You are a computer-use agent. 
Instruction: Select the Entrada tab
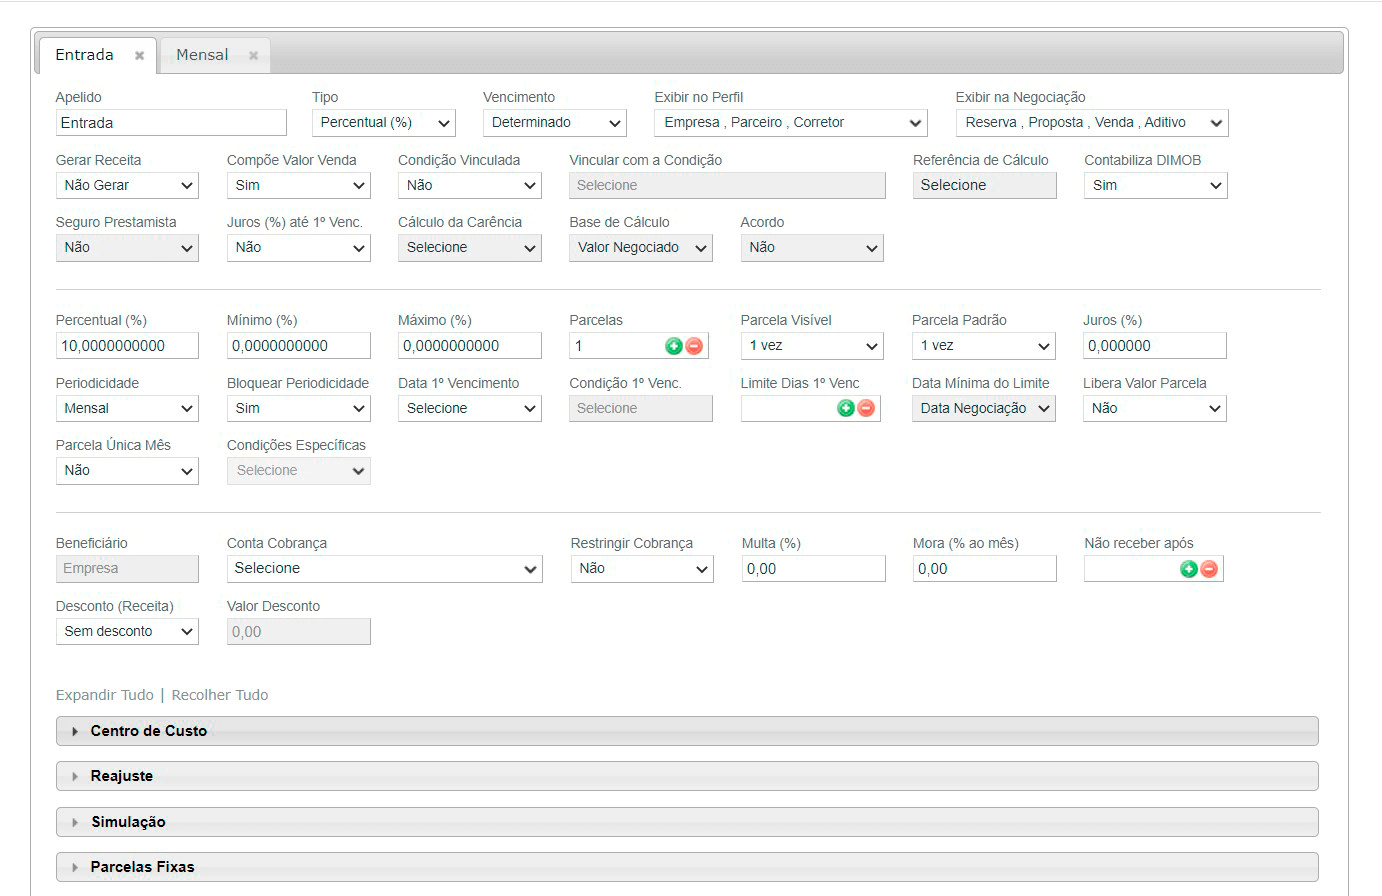coord(84,55)
